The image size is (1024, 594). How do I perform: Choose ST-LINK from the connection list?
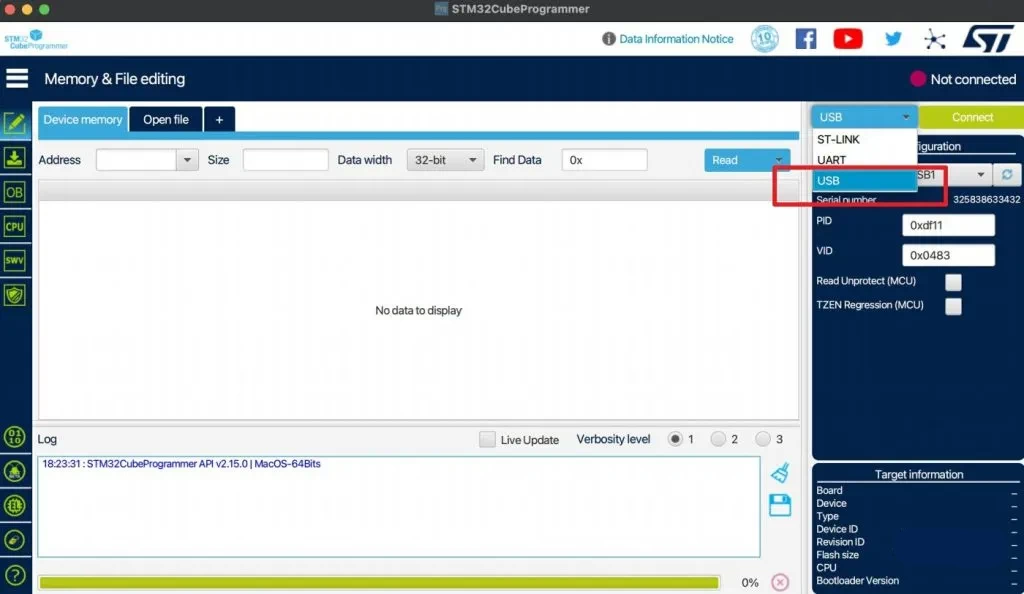click(865, 139)
